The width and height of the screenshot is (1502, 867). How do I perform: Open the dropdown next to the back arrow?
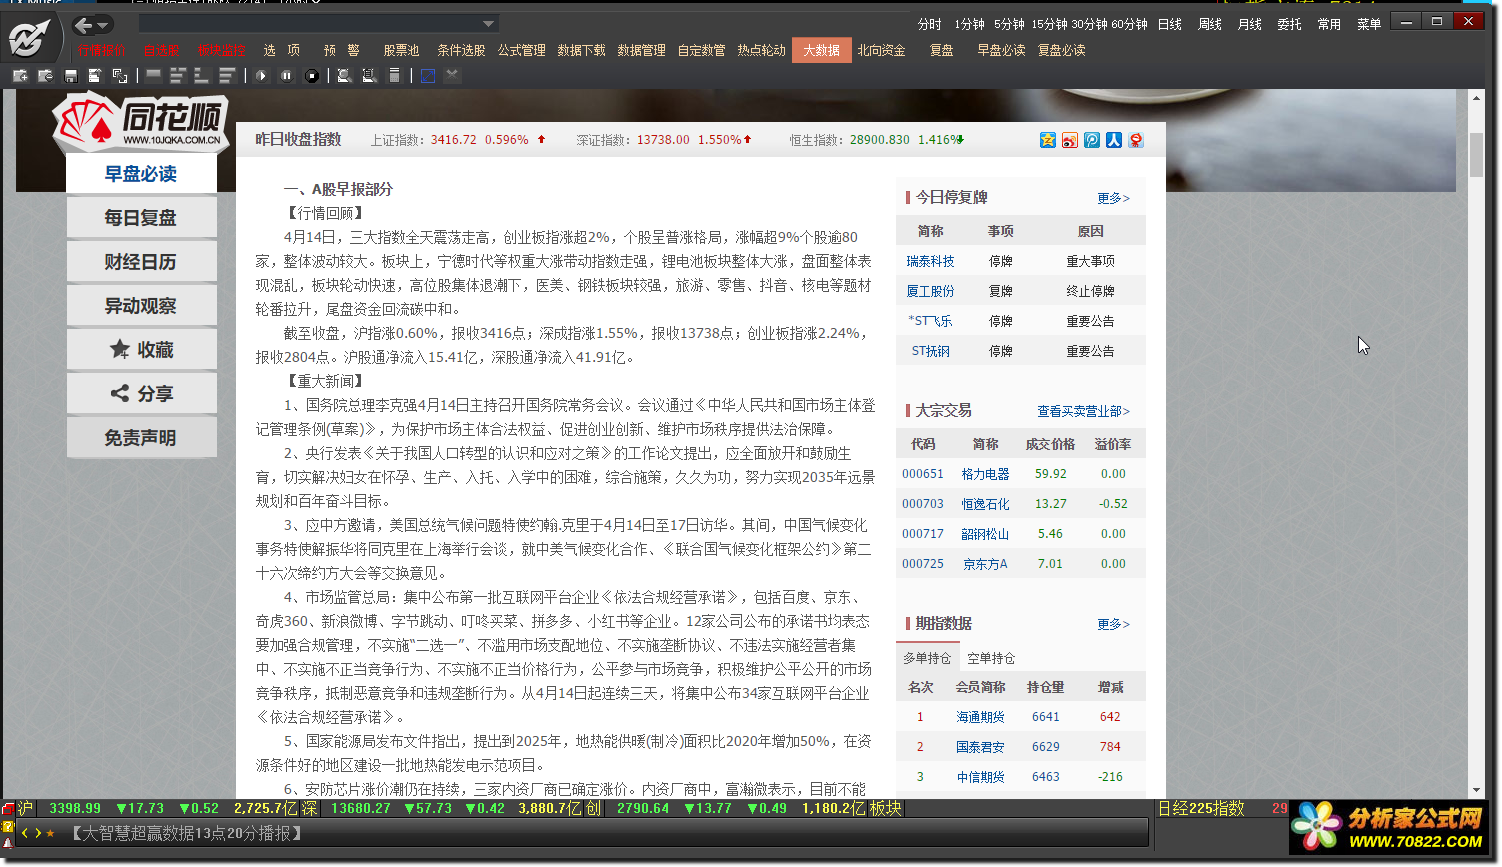coord(104,25)
